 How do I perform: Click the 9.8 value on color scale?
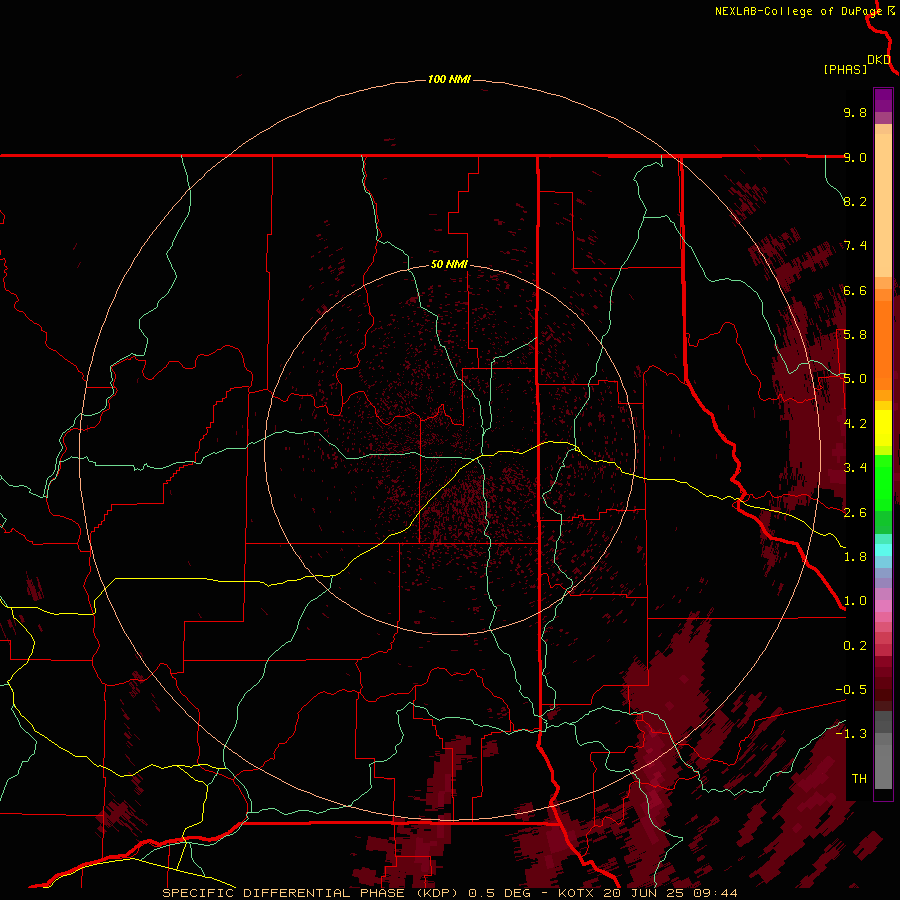pos(855,112)
